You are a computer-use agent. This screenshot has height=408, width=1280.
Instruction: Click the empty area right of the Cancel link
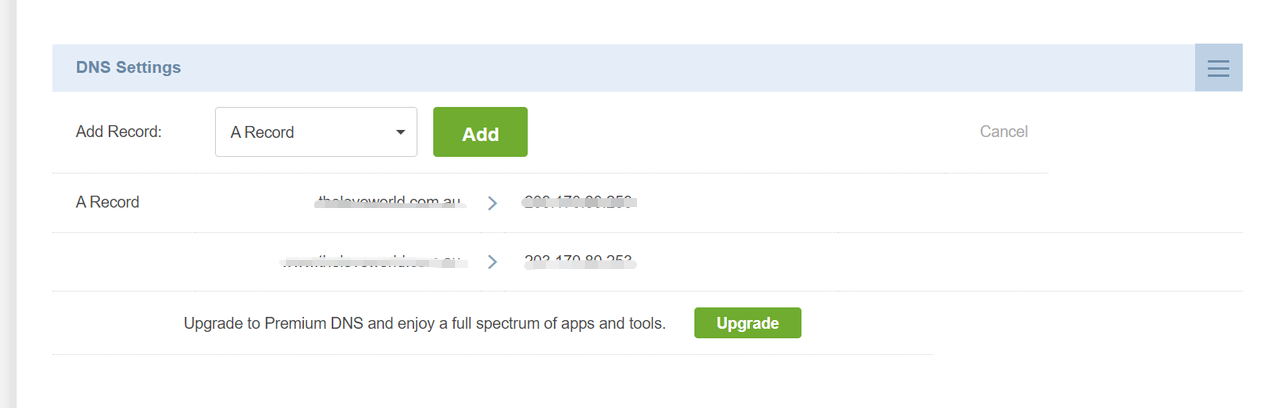coord(1140,132)
